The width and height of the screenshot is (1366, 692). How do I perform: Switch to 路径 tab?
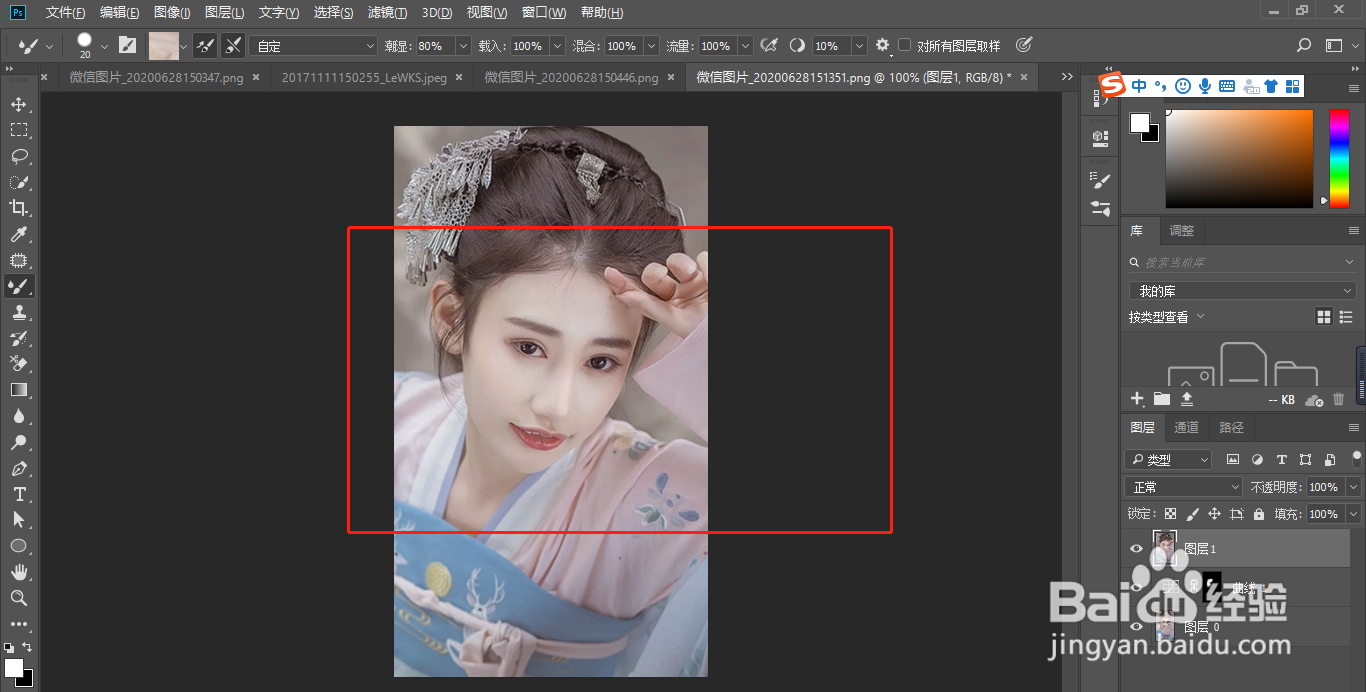point(1231,427)
